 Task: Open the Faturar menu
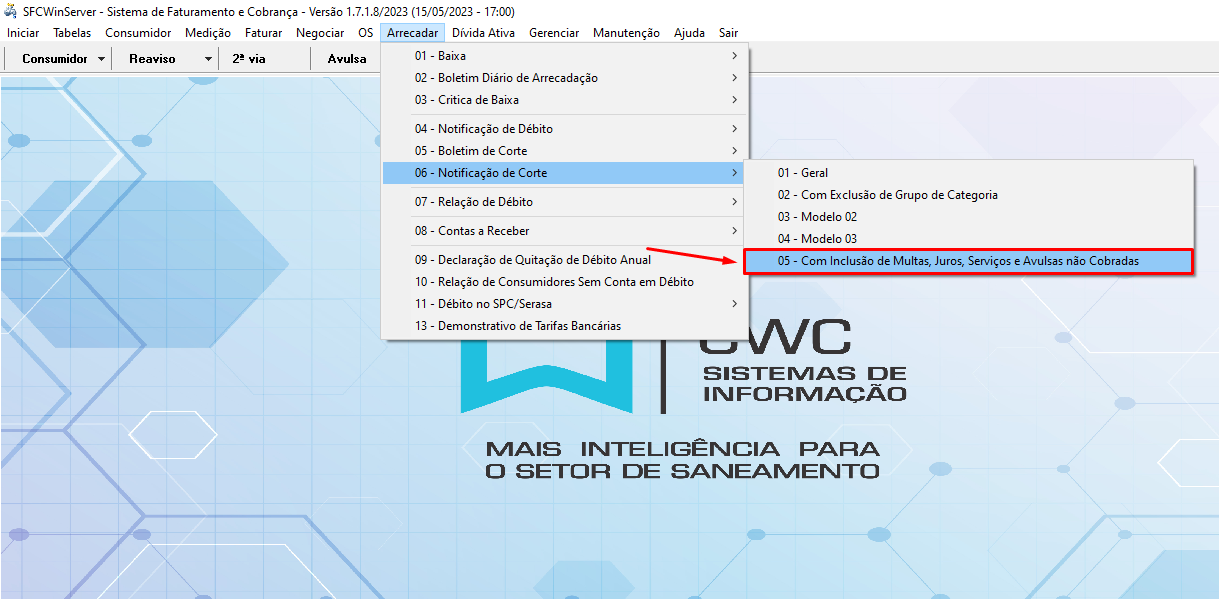(263, 33)
